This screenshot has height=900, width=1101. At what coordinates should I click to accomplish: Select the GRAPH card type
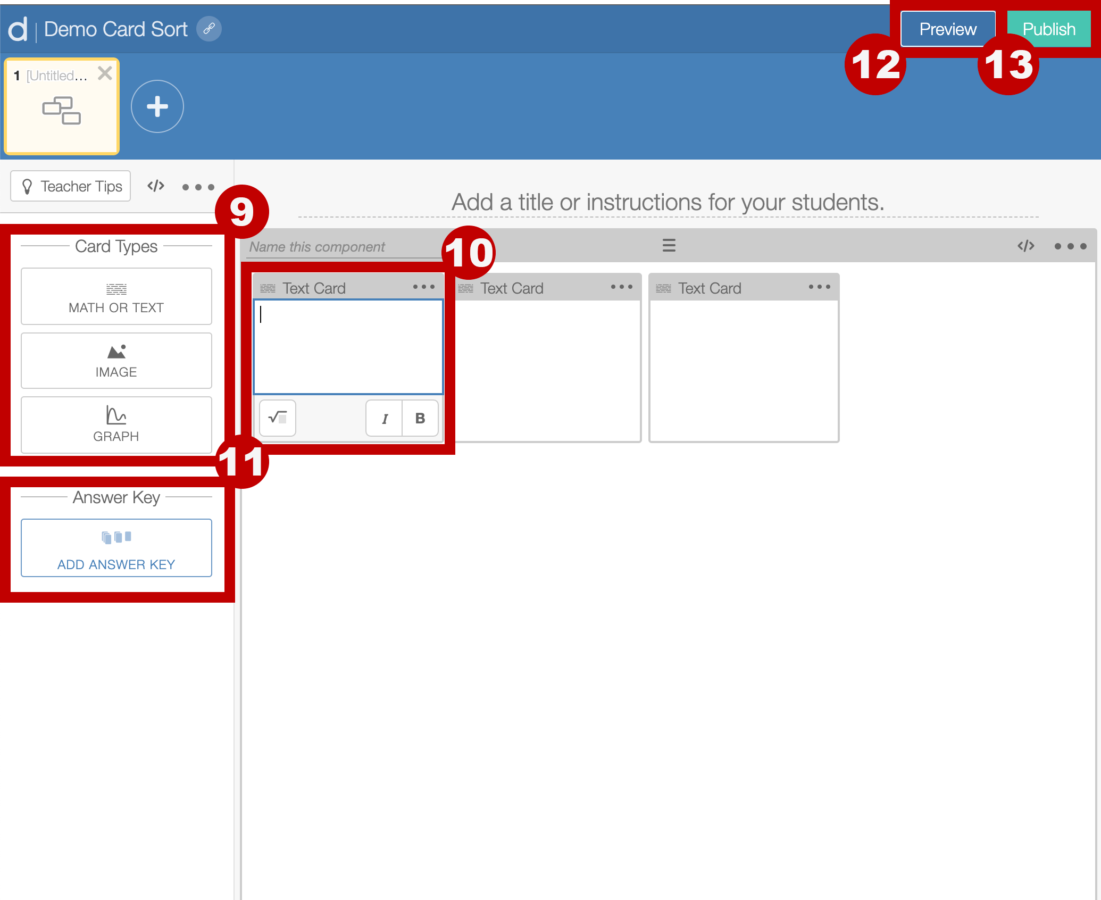click(x=115, y=424)
